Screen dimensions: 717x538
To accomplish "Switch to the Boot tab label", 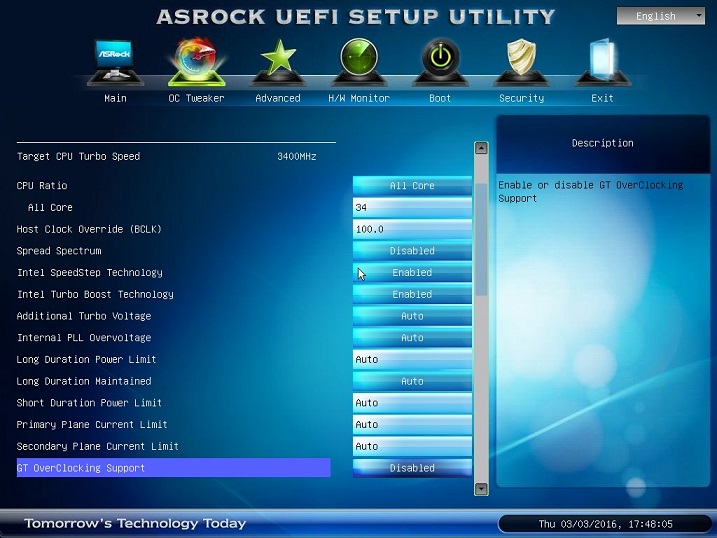I will click(x=440, y=98).
